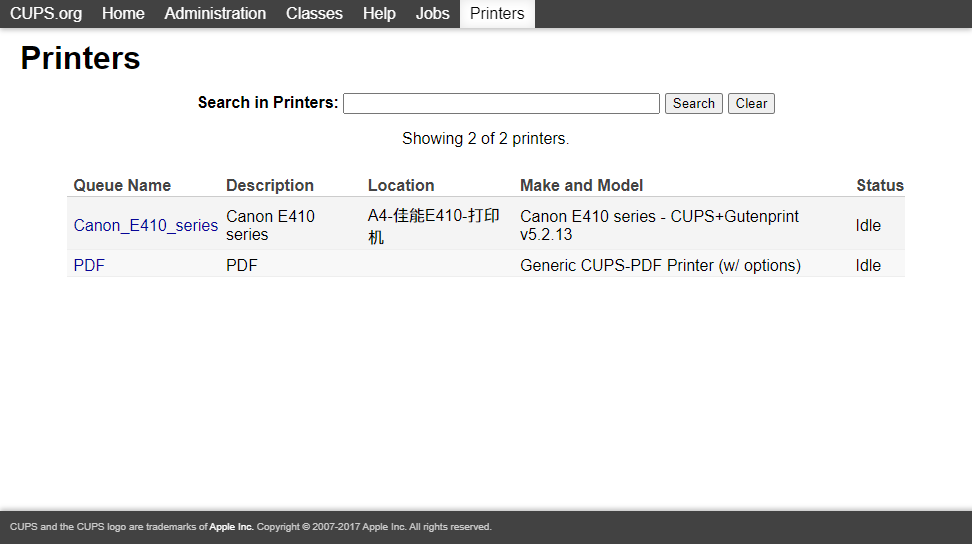972x544 pixels.
Task: Open the CUPS.org site link
Action: point(46,14)
